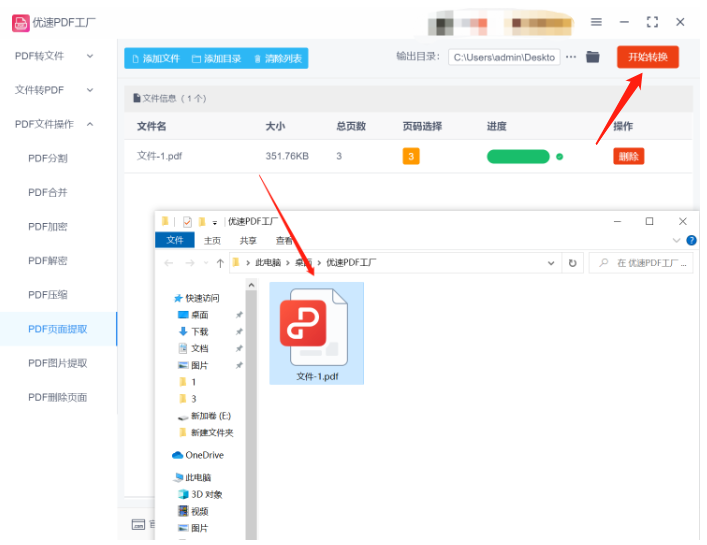707x545 pixels.
Task: Expand the Explorer ribbon chevron
Action: 676,240
